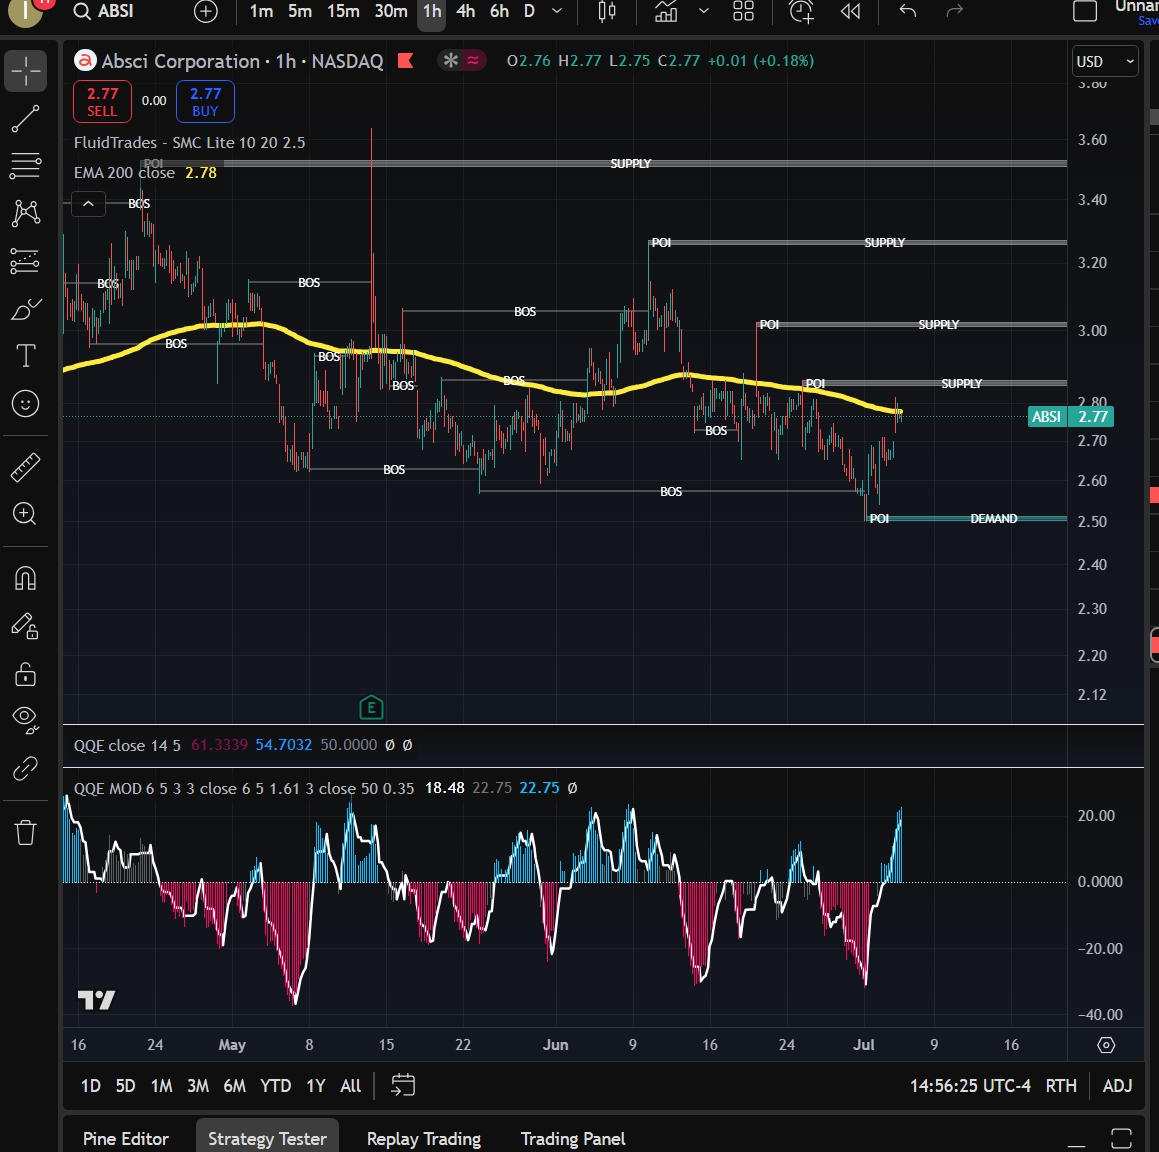Screen dimensions: 1159x1152
Task: Open time axis settings gear
Action: [x=1106, y=1045]
